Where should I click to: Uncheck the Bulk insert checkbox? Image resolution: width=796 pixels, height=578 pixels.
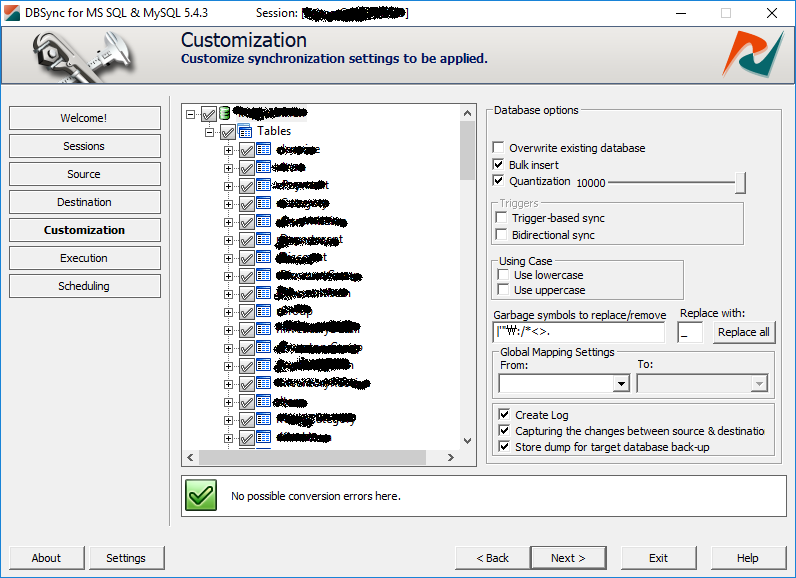[499, 165]
